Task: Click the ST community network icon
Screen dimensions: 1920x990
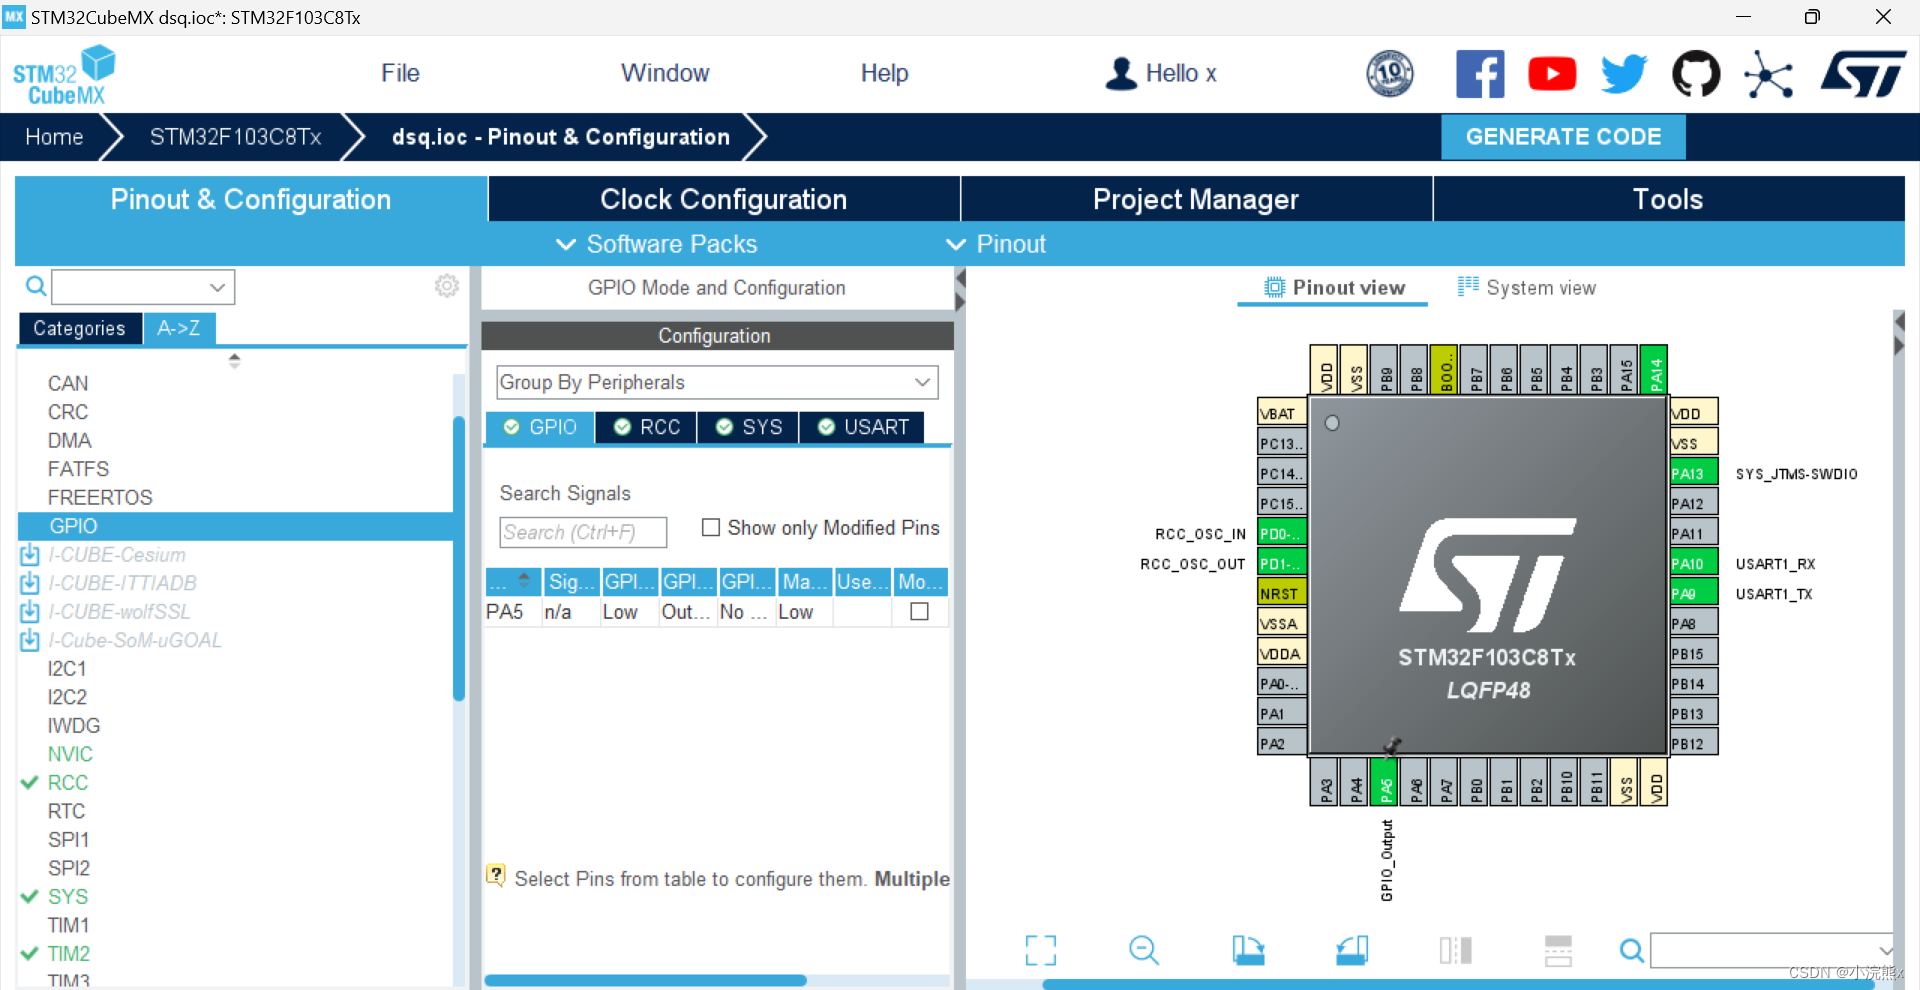Action: click(x=1768, y=75)
